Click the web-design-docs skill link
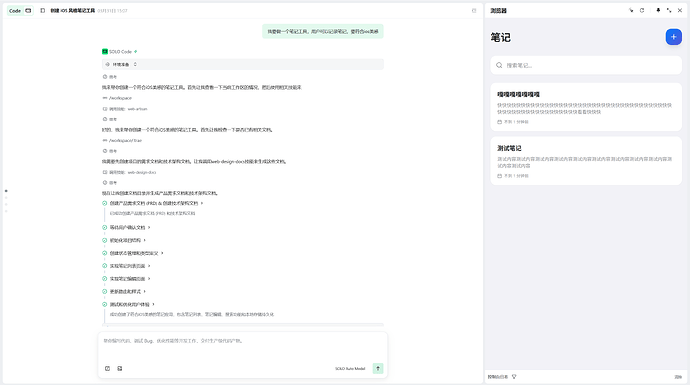Image resolution: width=690 pixels, height=385 pixels. (x=142, y=172)
